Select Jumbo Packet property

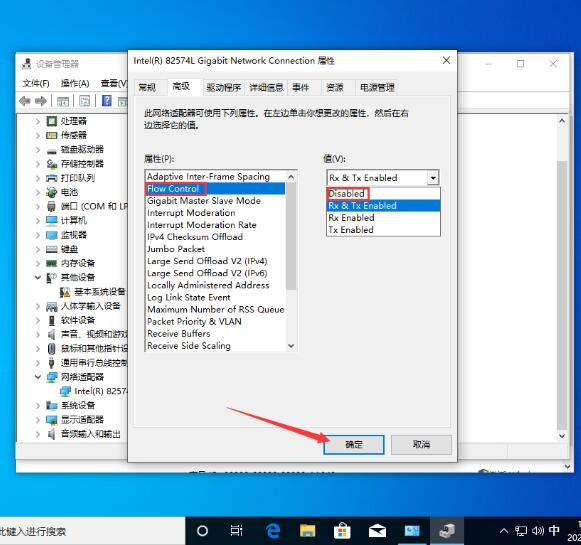tap(215, 249)
